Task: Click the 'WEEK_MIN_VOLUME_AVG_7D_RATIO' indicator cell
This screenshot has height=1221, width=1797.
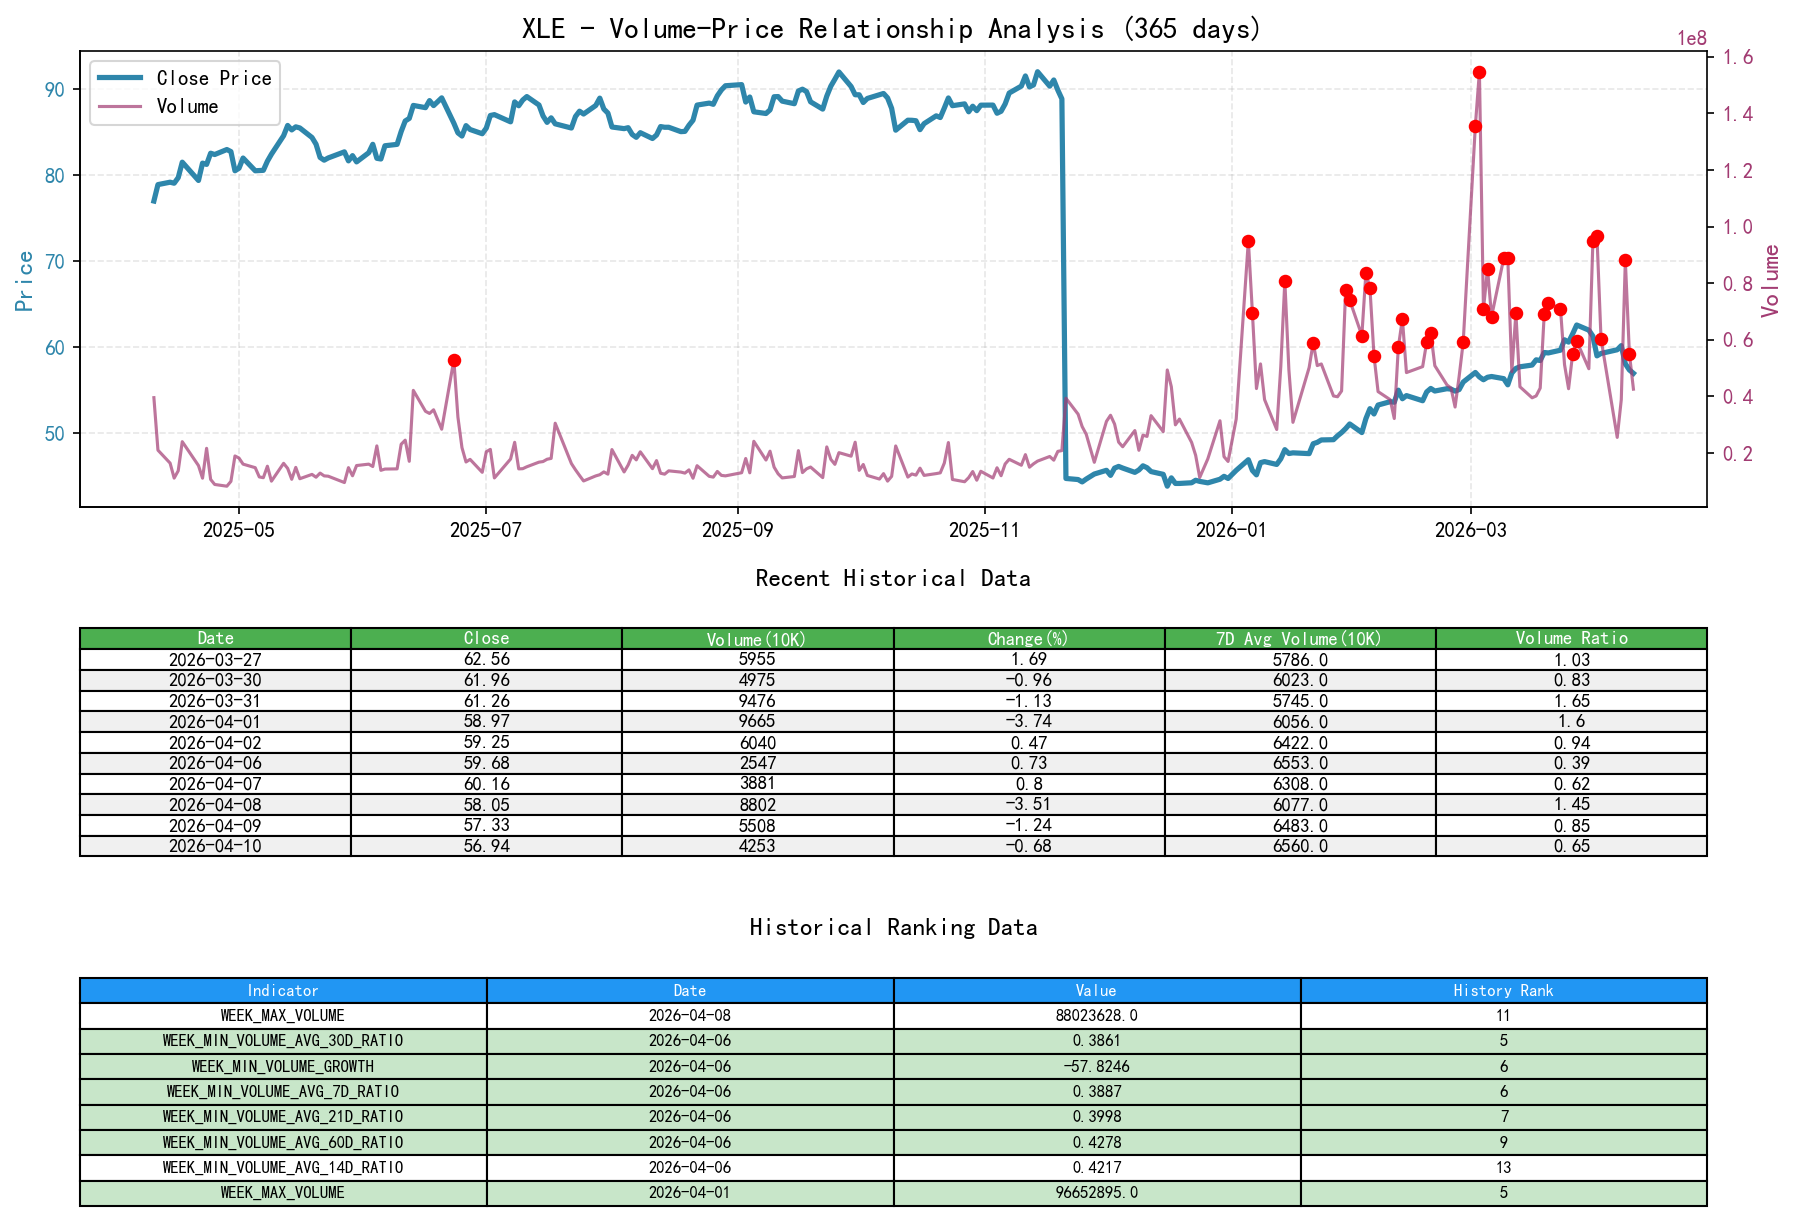Action: (x=283, y=1092)
